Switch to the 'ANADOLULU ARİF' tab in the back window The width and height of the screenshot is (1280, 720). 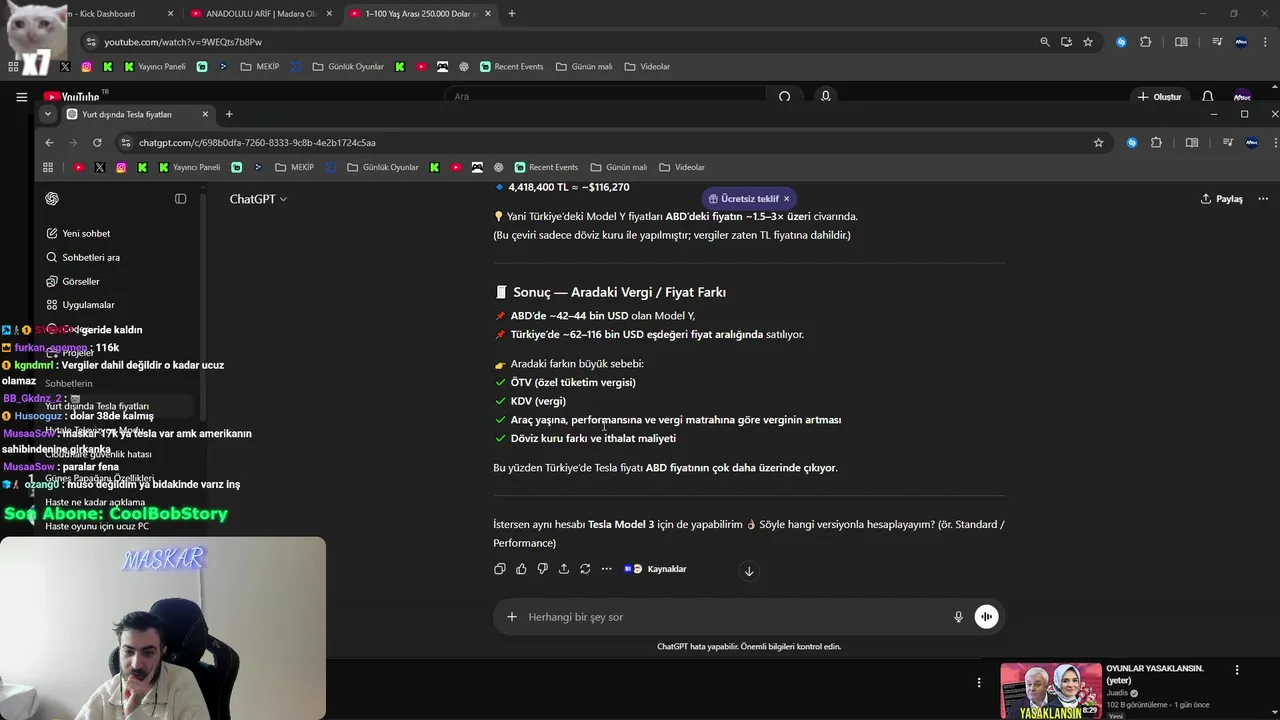pyautogui.click(x=260, y=14)
